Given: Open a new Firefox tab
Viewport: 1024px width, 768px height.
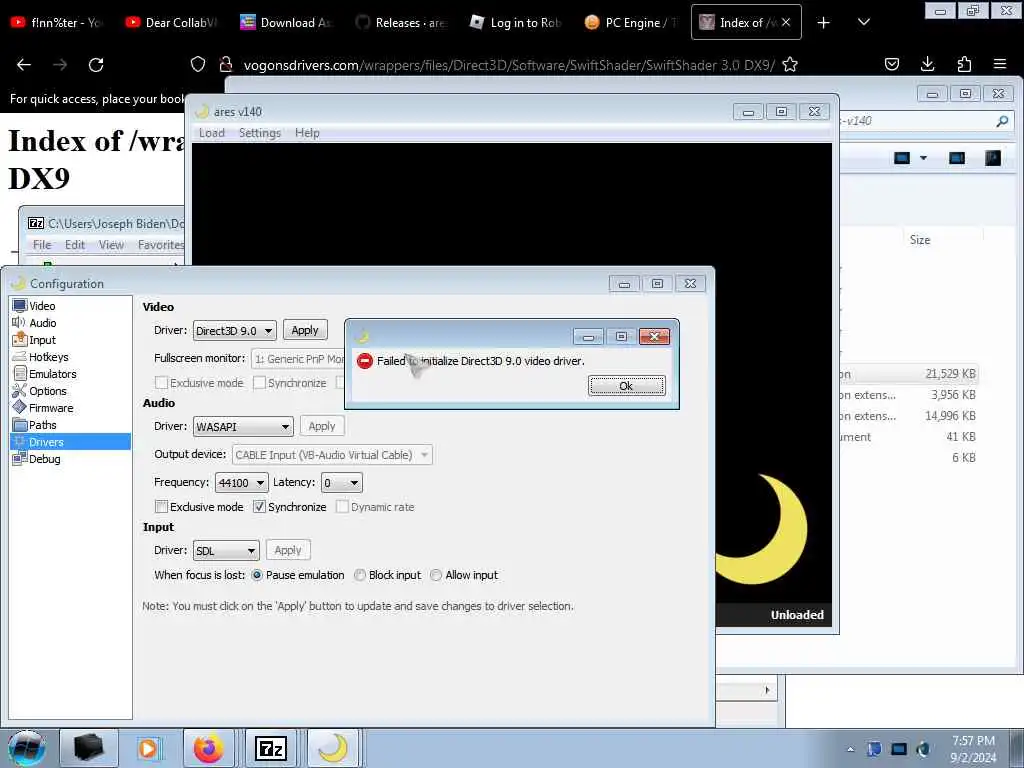Looking at the screenshot, I should coord(824,22).
